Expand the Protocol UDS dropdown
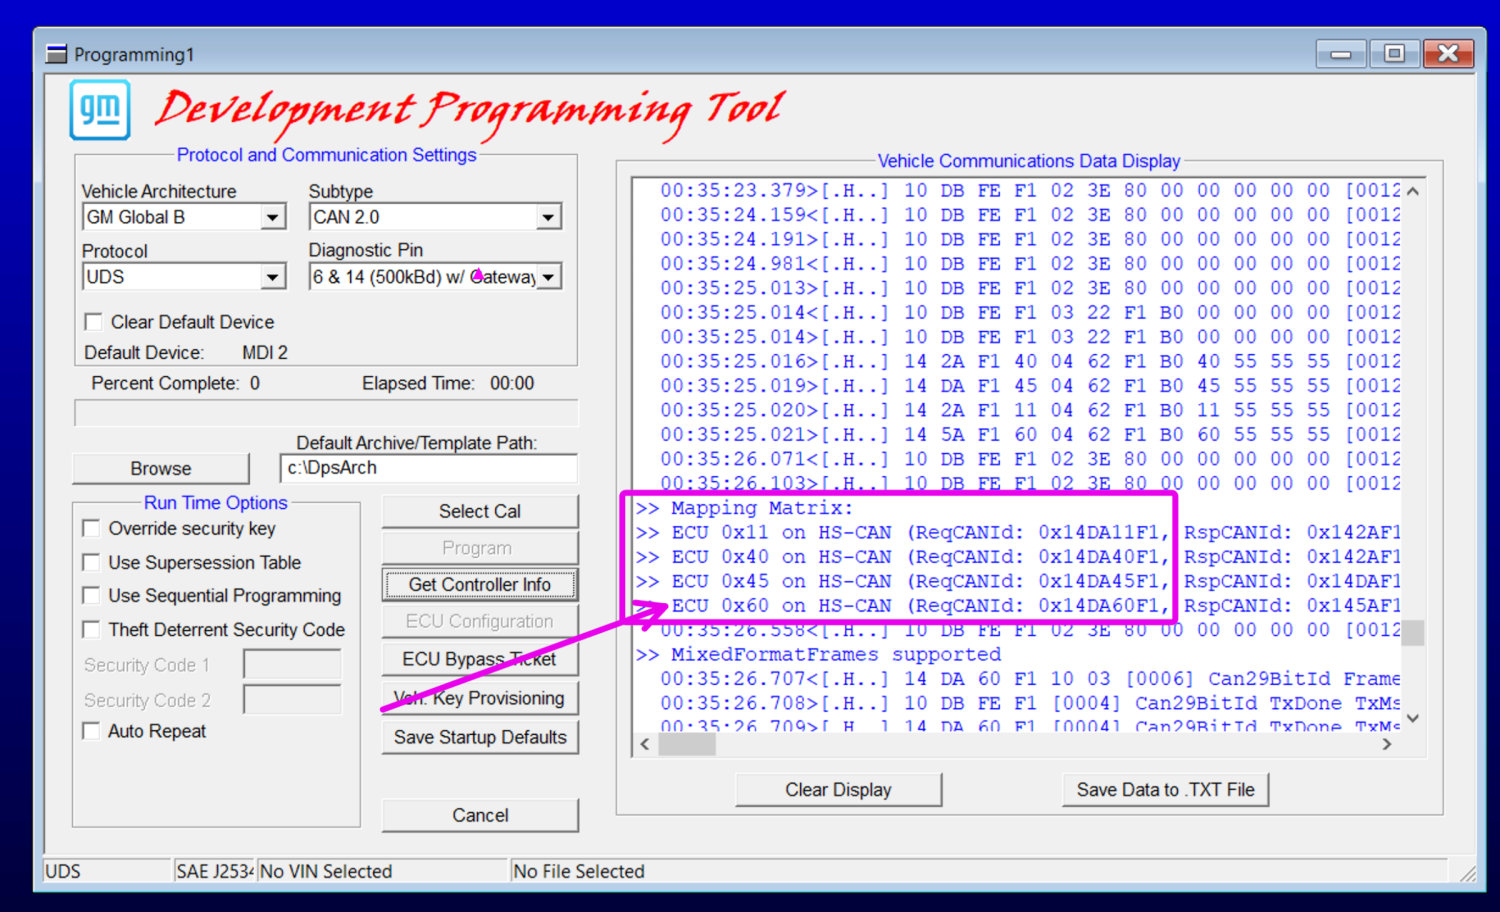Screen dimensions: 1500x912 tap(272, 277)
